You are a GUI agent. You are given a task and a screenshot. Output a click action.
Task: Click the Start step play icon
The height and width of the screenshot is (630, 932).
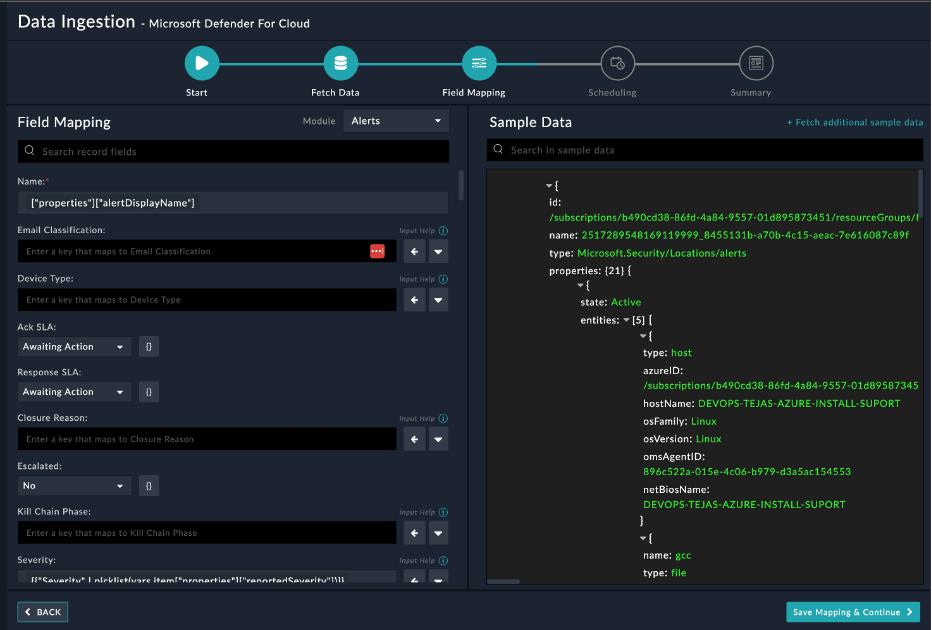point(201,63)
